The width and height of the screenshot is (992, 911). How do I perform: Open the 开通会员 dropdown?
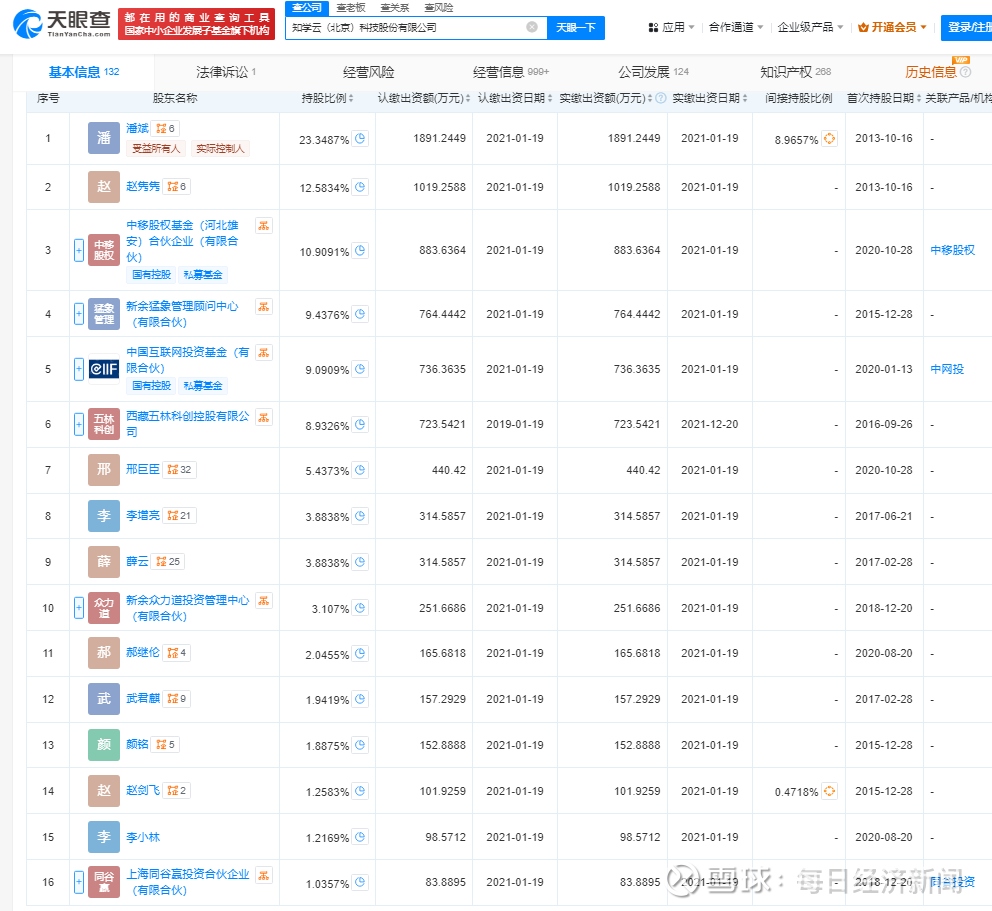click(x=892, y=27)
